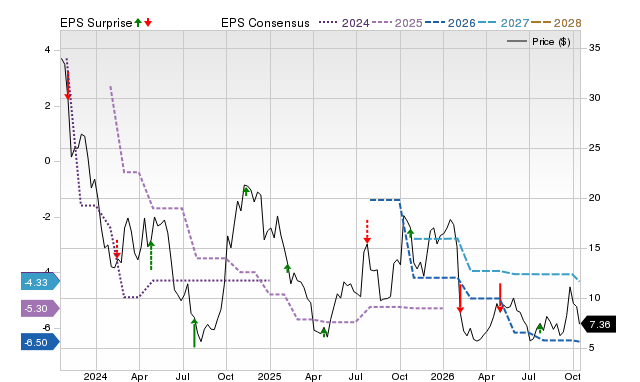
Task: Click the red dashed surprise arrow after July 2025
Action: [x=367, y=231]
